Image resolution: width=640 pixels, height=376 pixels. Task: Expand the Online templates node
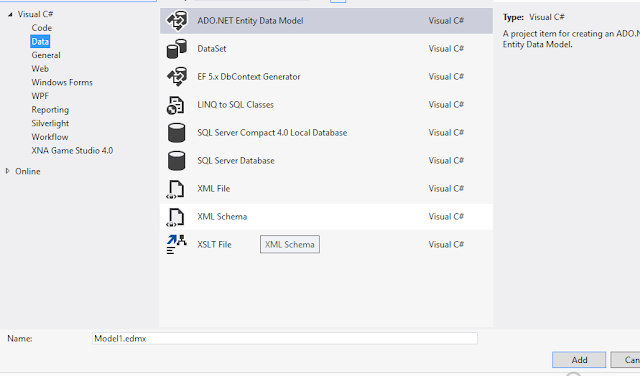pyautogui.click(x=7, y=171)
